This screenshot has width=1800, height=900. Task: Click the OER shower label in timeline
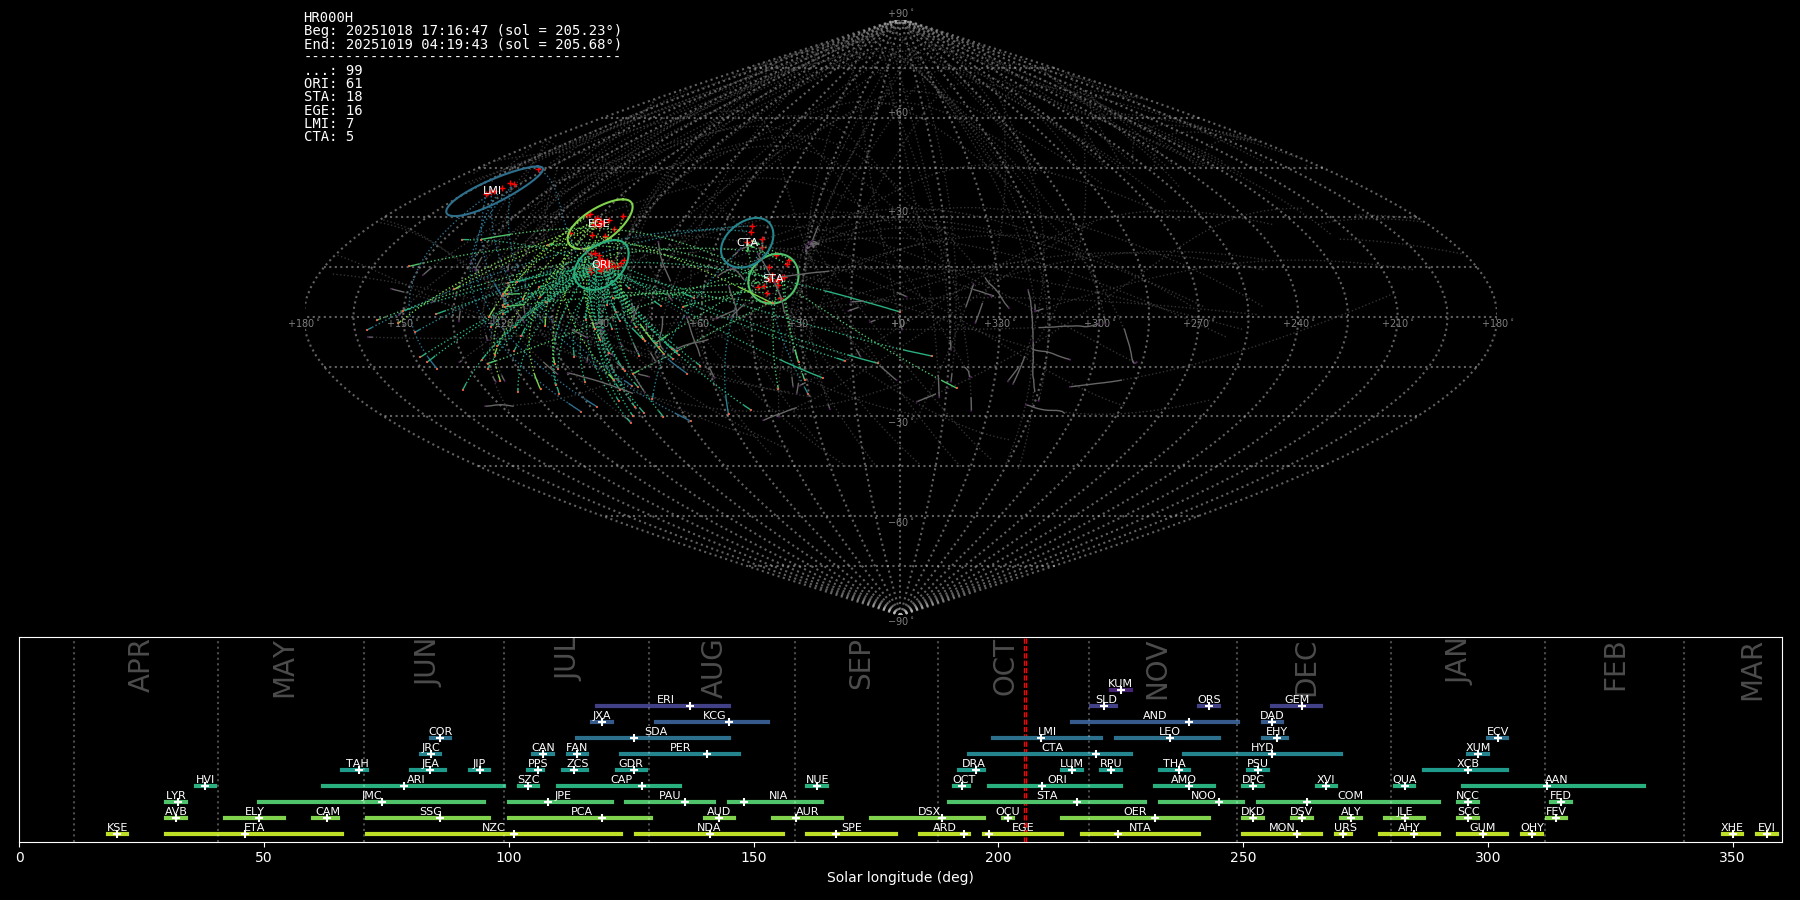1135,812
